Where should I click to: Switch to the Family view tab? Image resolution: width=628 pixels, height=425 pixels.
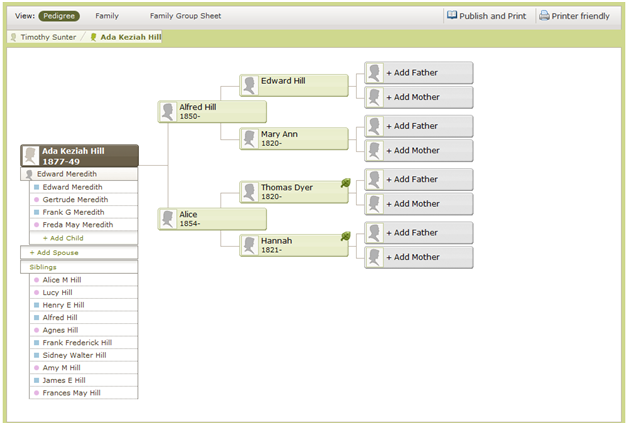107,16
